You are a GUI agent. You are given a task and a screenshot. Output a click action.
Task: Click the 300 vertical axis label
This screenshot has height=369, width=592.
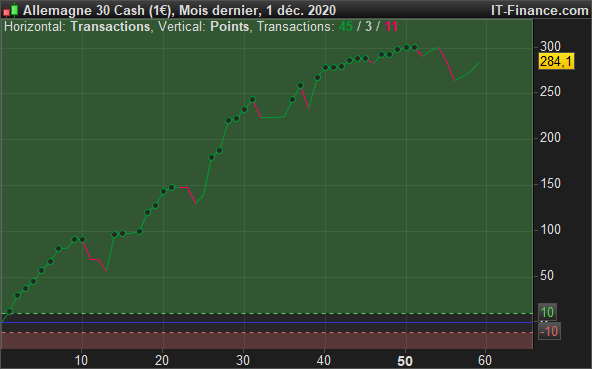550,46
